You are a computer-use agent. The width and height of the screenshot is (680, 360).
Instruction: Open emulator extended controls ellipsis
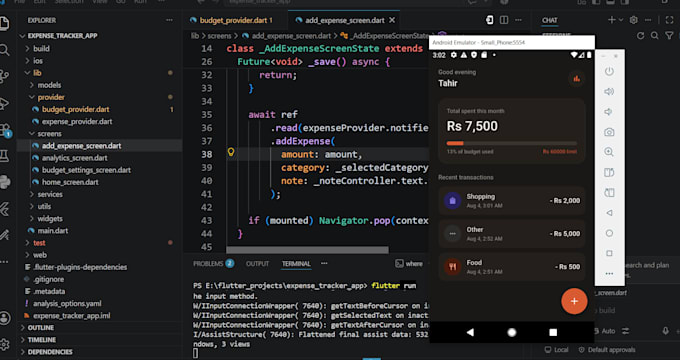pos(609,274)
